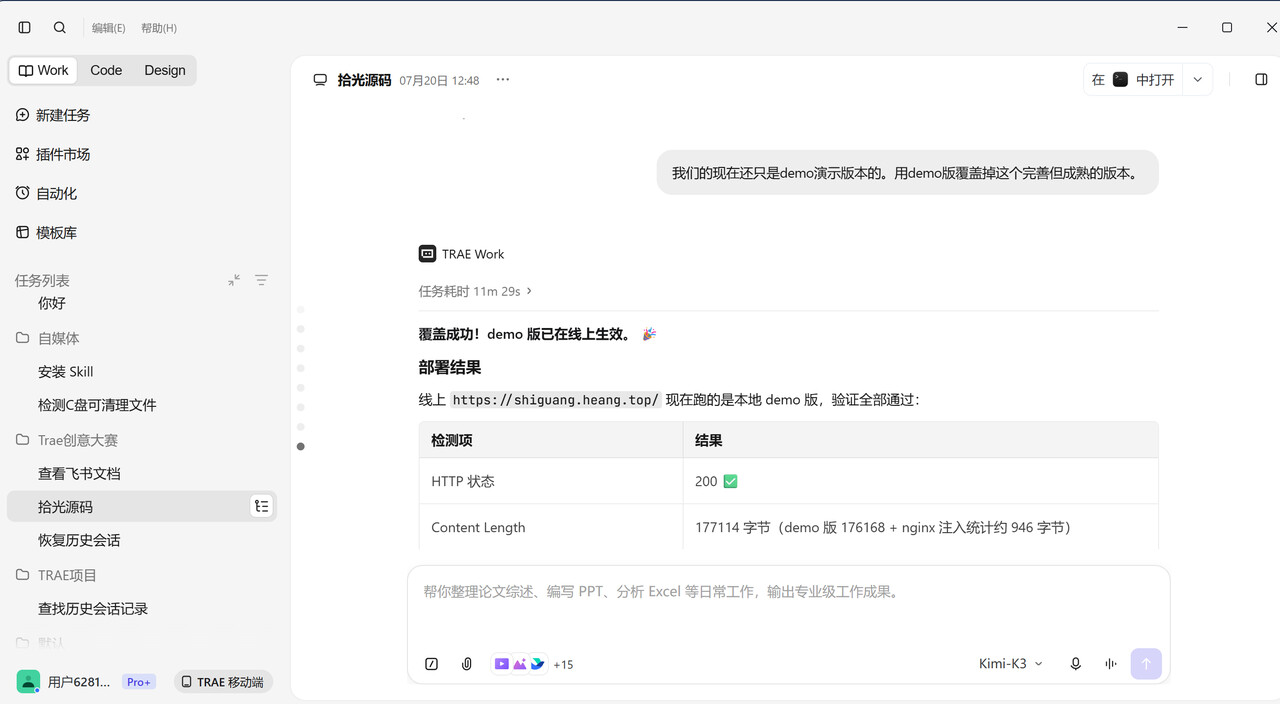
Task: Click the audio waveform icon
Action: click(1111, 664)
